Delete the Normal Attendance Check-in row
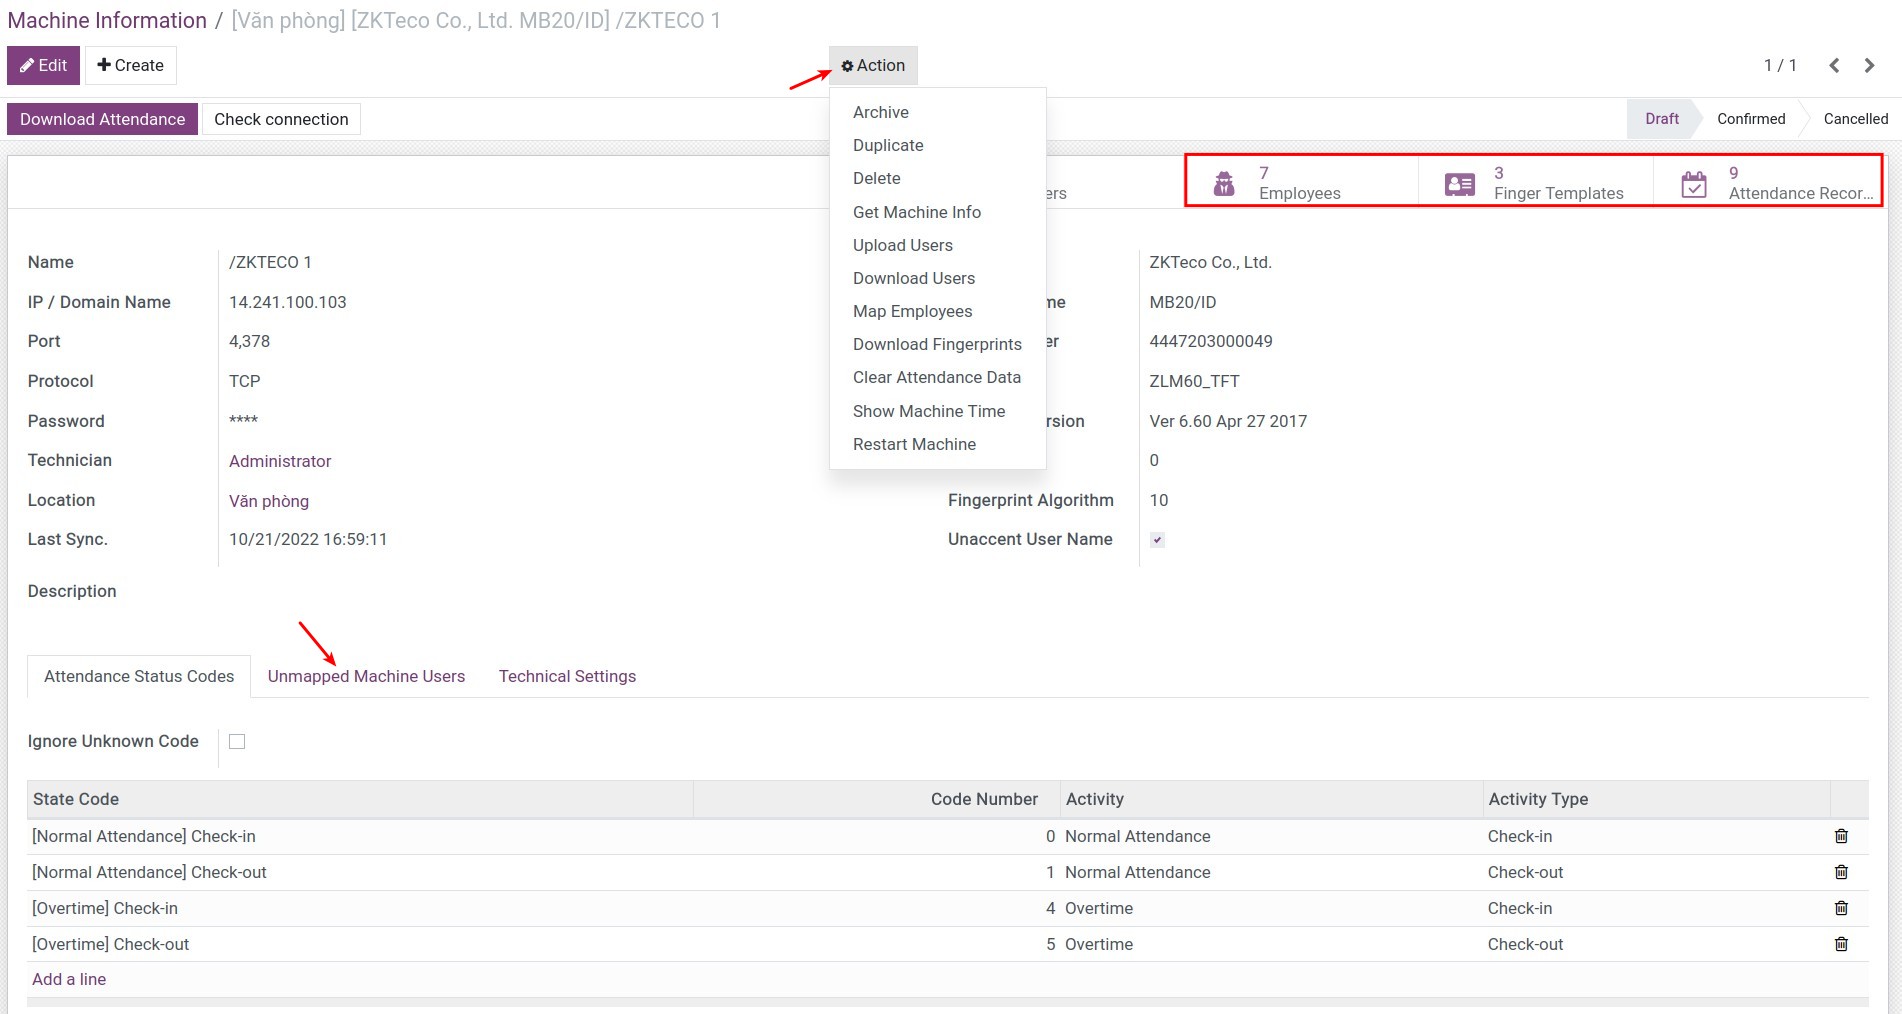This screenshot has height=1014, width=1902. 1841,836
